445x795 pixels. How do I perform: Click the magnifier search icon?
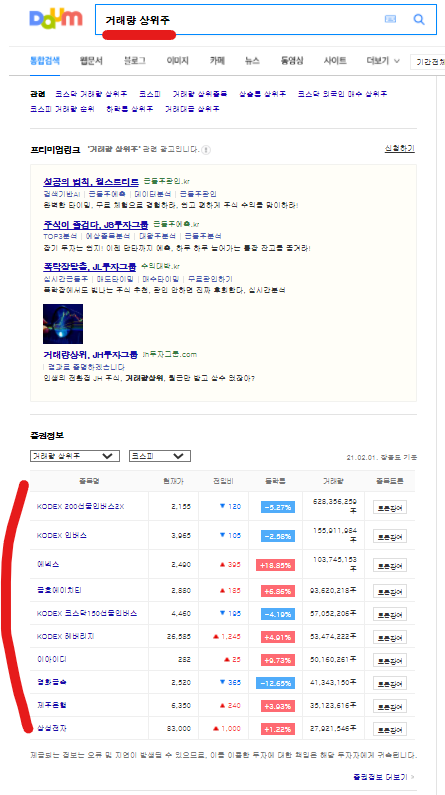[x=419, y=19]
